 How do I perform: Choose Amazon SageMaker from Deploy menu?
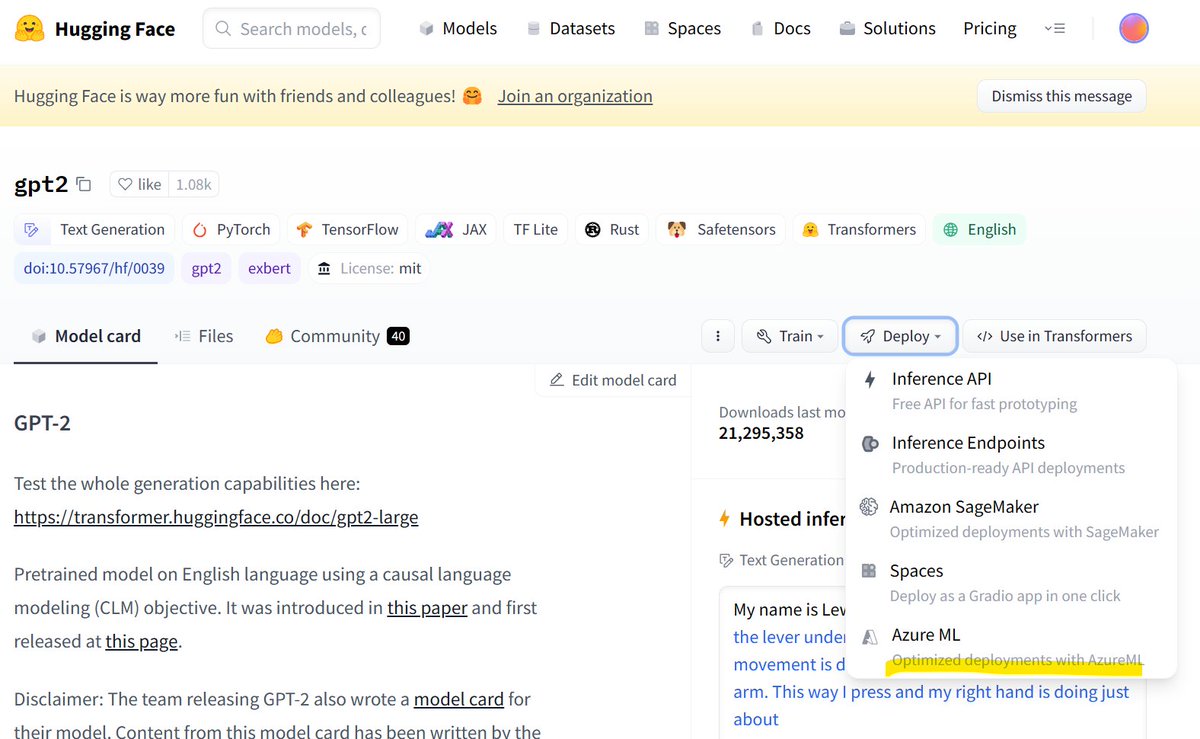coord(1011,518)
